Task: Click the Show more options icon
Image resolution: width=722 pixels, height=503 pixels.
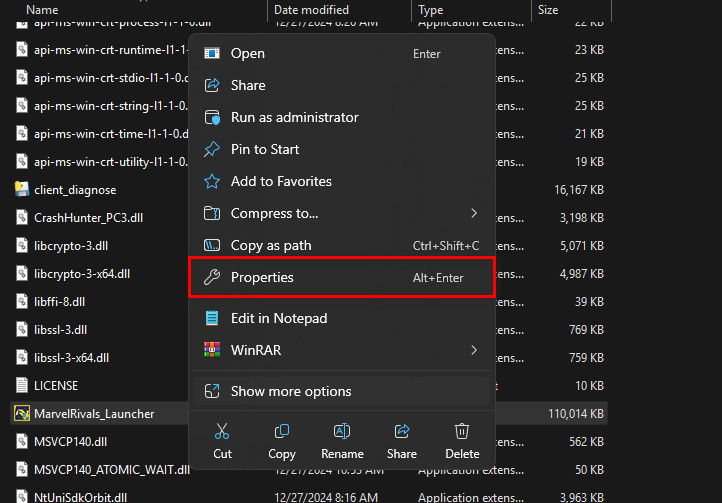Action: click(212, 391)
